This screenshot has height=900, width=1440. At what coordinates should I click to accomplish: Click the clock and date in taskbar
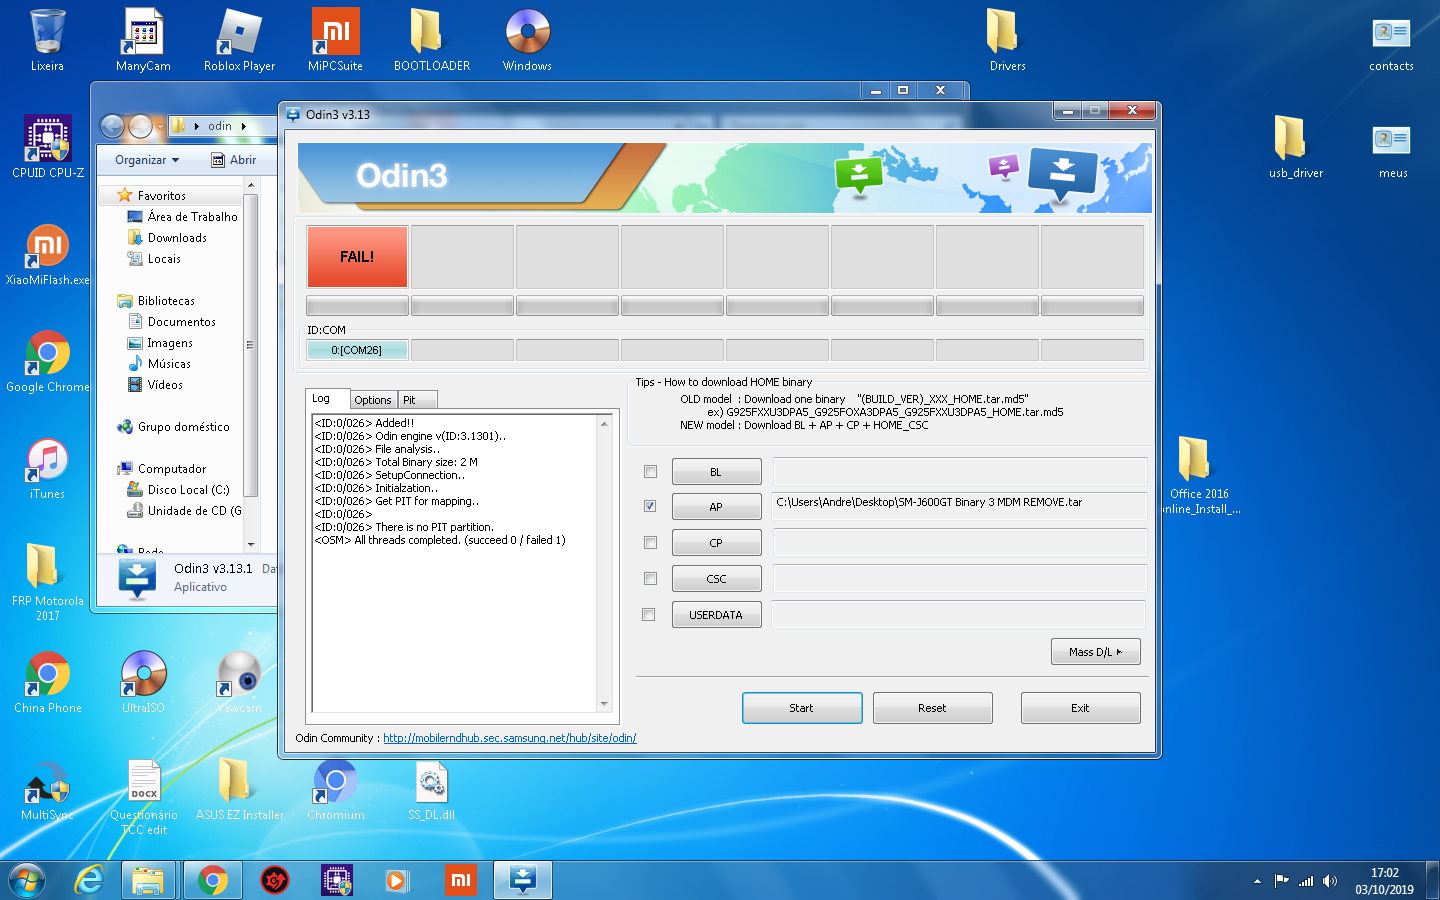[x=1384, y=881]
